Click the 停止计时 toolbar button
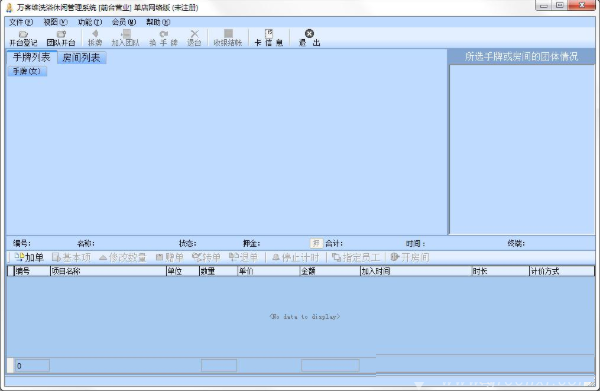This screenshot has width=600, height=391. (295, 257)
